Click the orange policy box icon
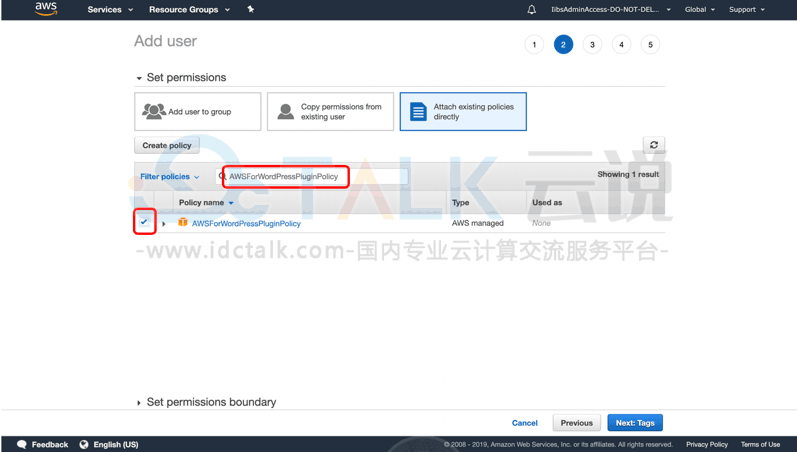 click(182, 222)
